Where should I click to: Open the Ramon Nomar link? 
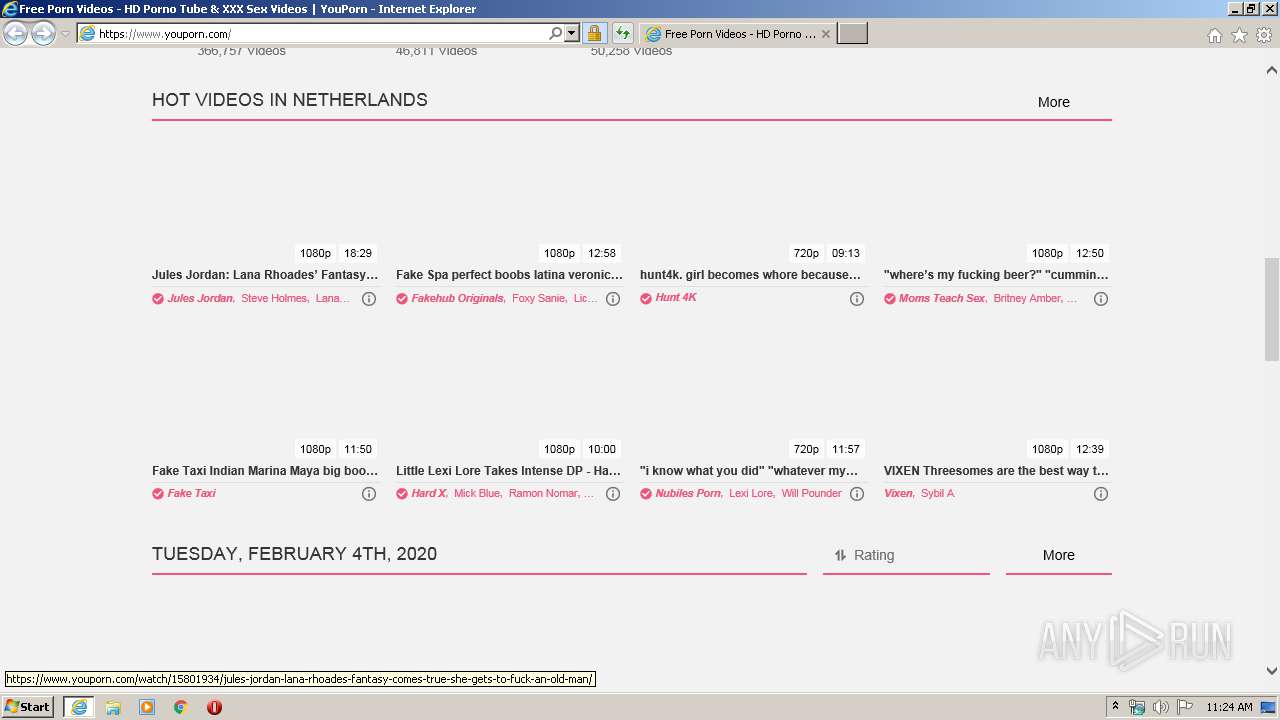[544, 493]
